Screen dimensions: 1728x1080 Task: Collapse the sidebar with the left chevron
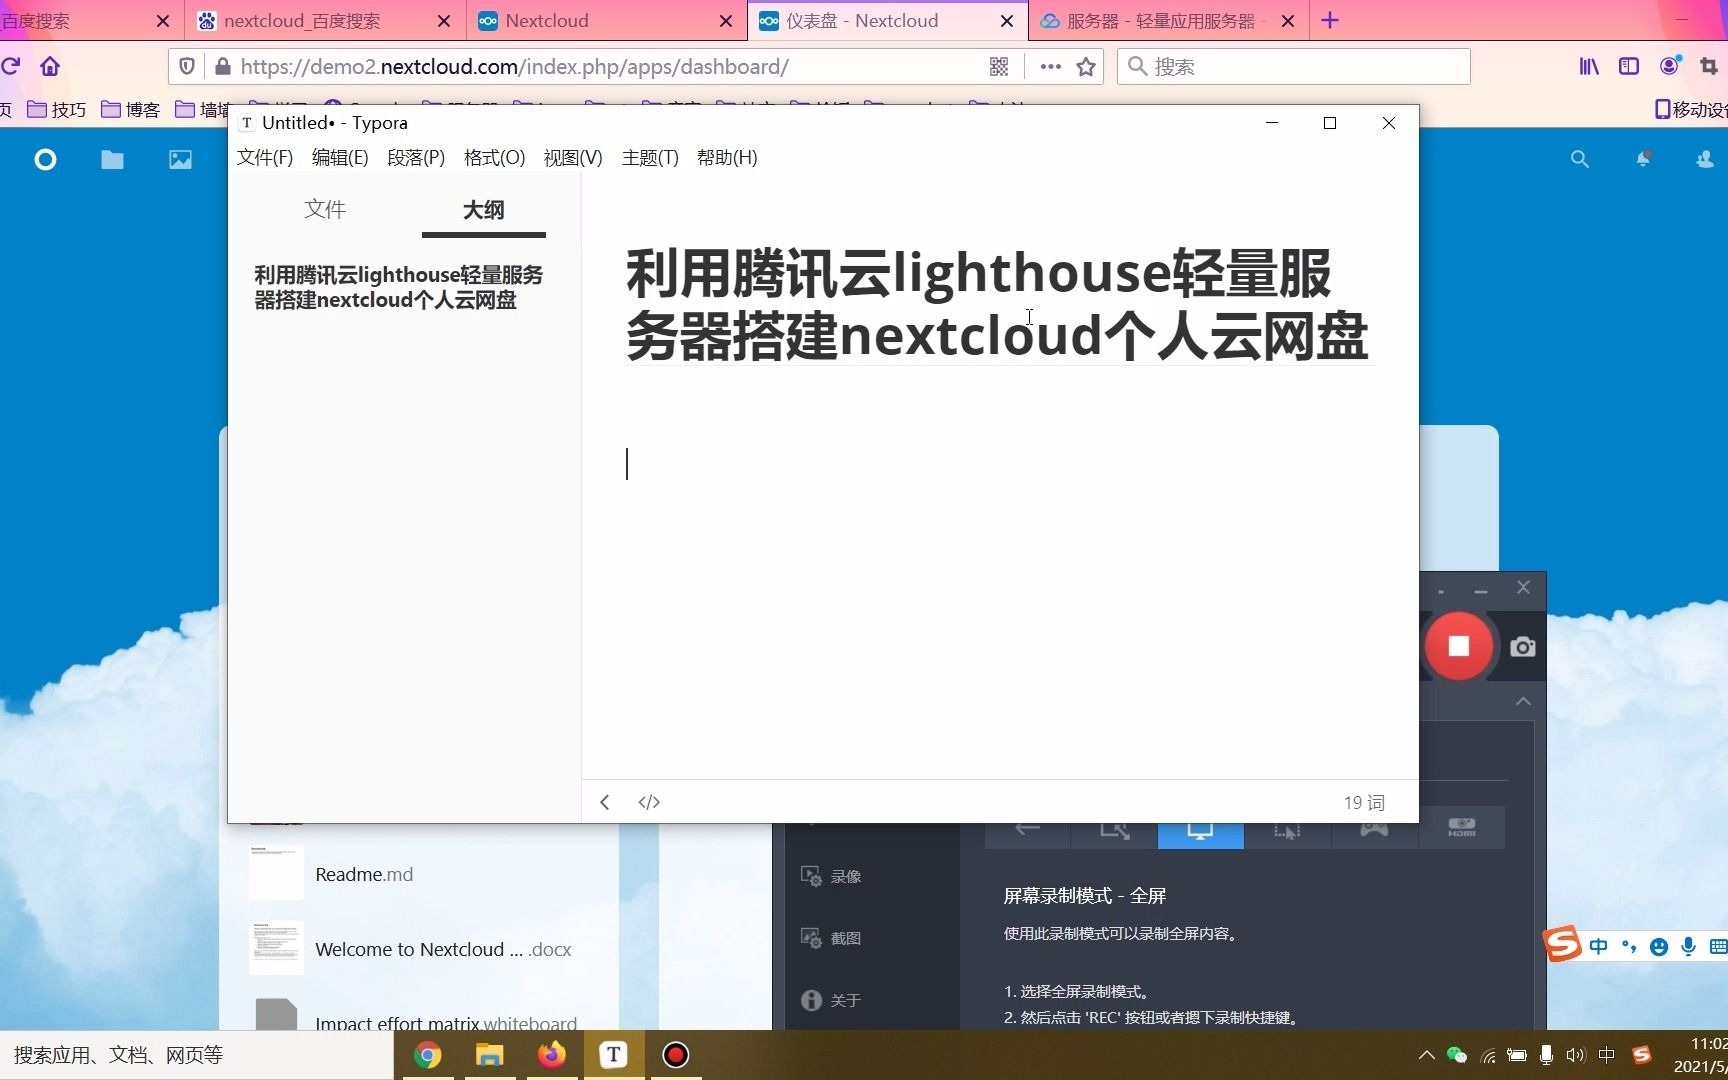coord(605,802)
